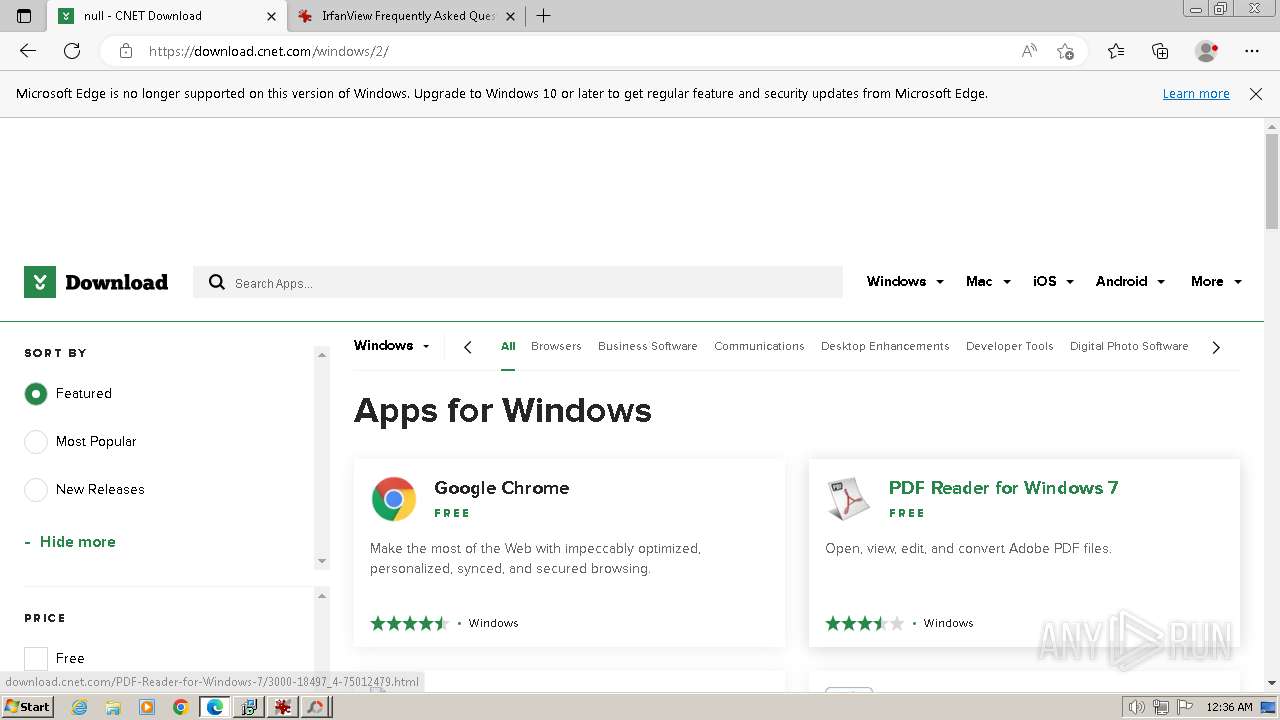Switch to the Developer Tools category tab

(x=1010, y=346)
